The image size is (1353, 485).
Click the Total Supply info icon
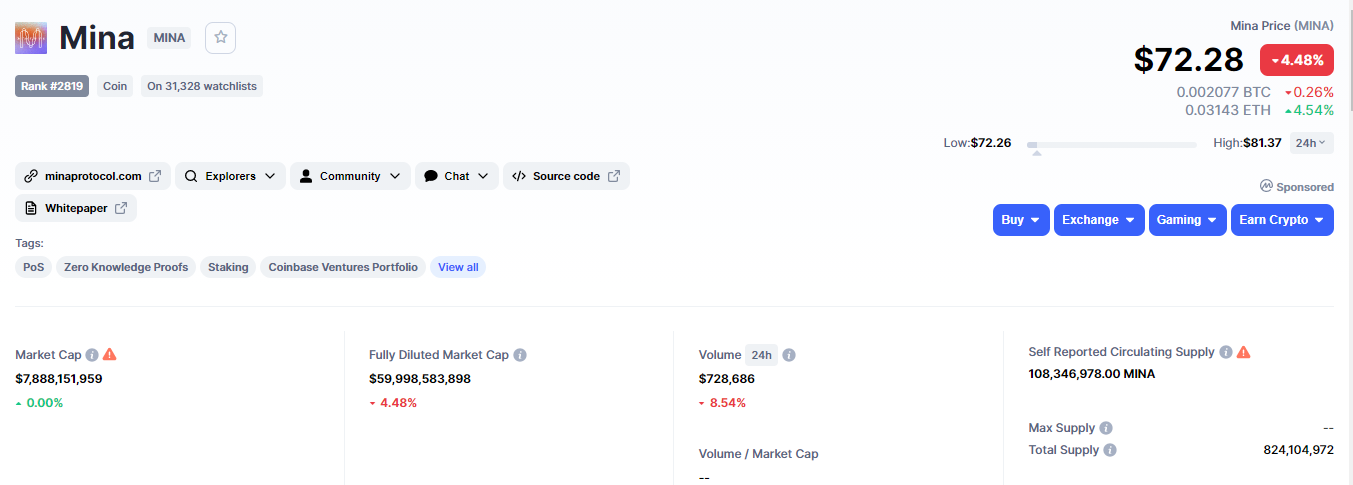pyautogui.click(x=1110, y=450)
